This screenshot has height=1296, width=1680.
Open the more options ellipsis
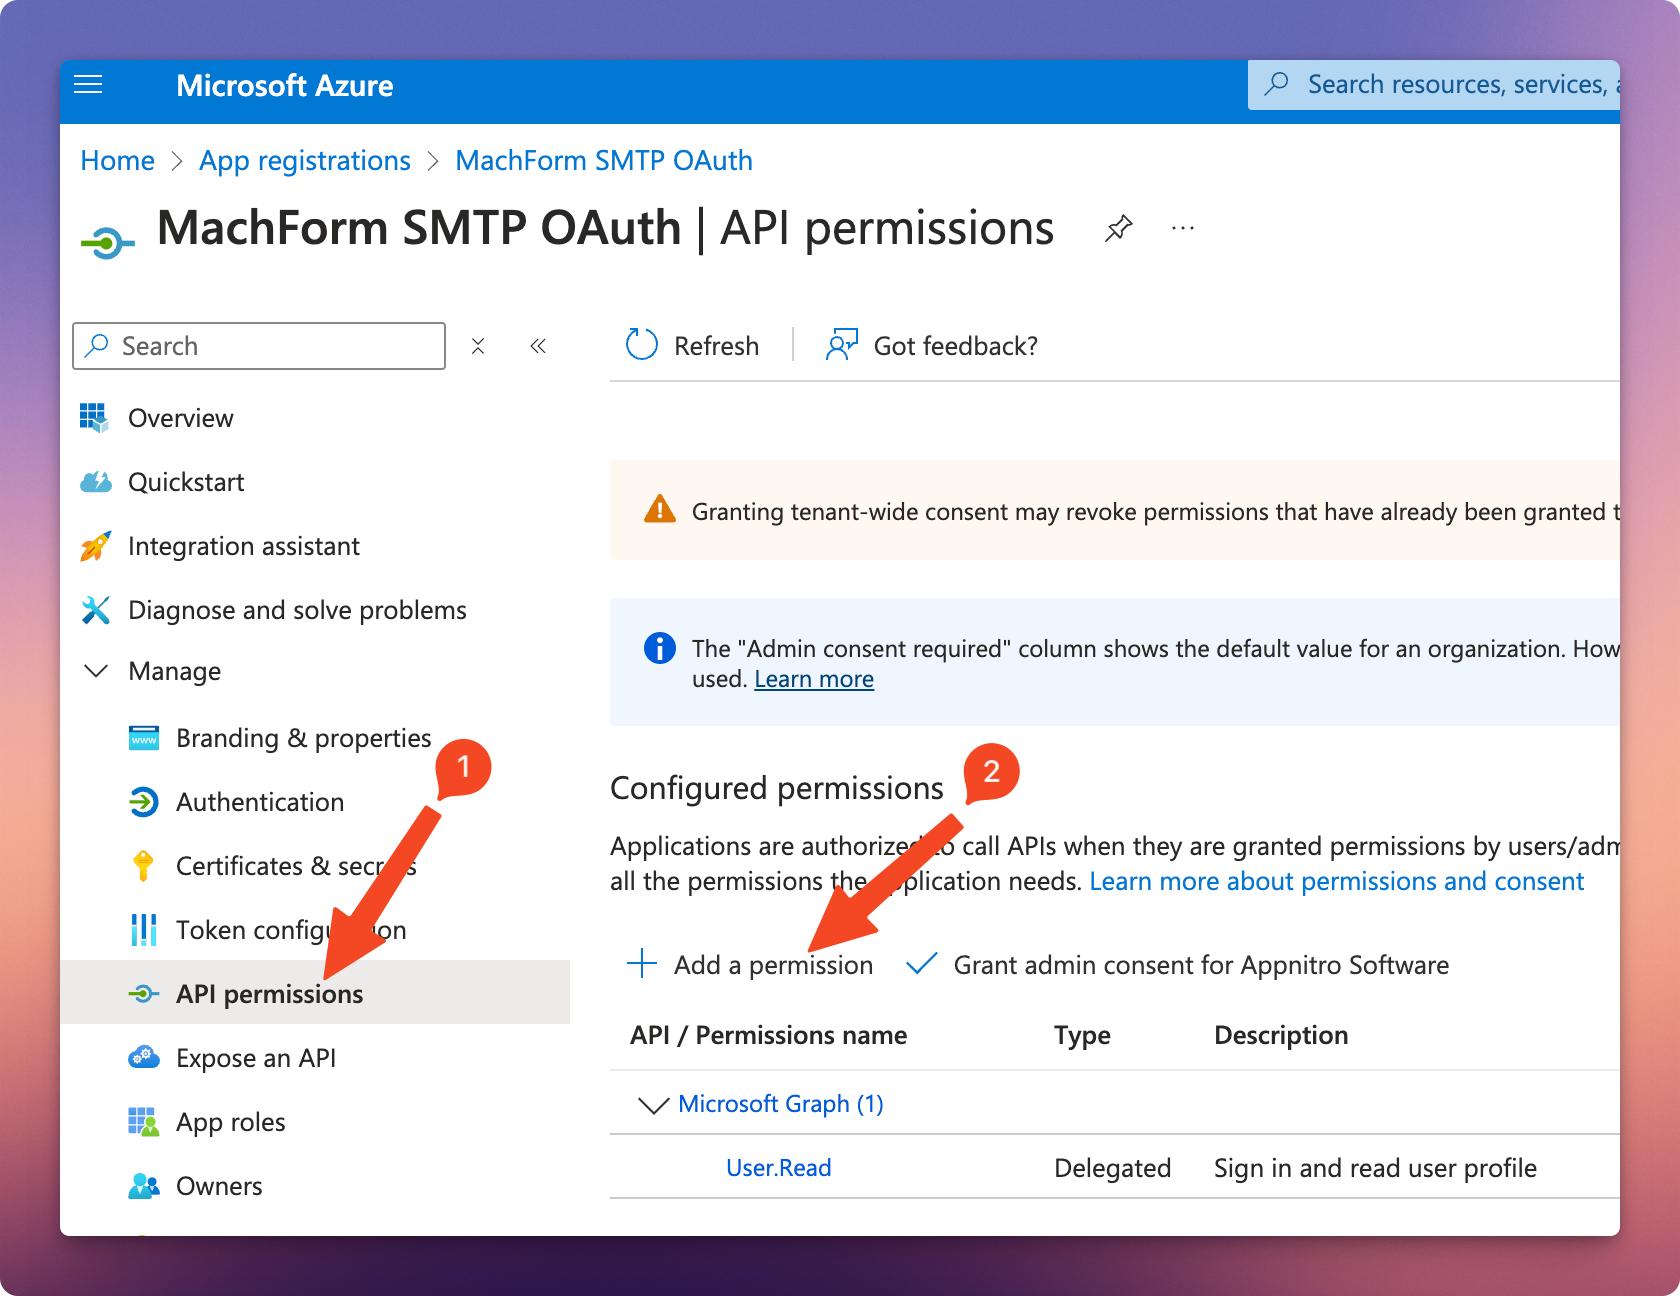(1183, 229)
